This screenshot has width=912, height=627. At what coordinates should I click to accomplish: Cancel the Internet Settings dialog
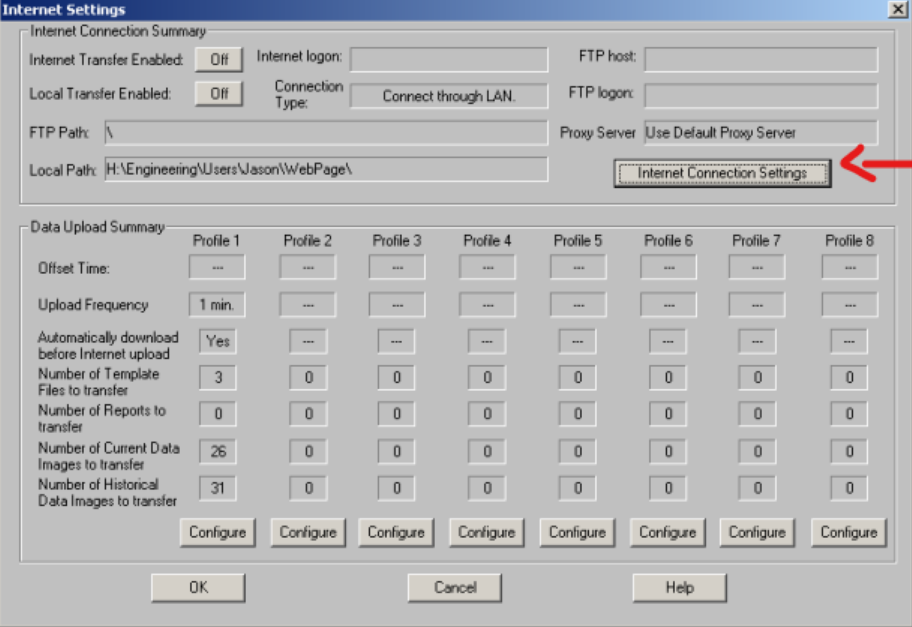click(455, 587)
